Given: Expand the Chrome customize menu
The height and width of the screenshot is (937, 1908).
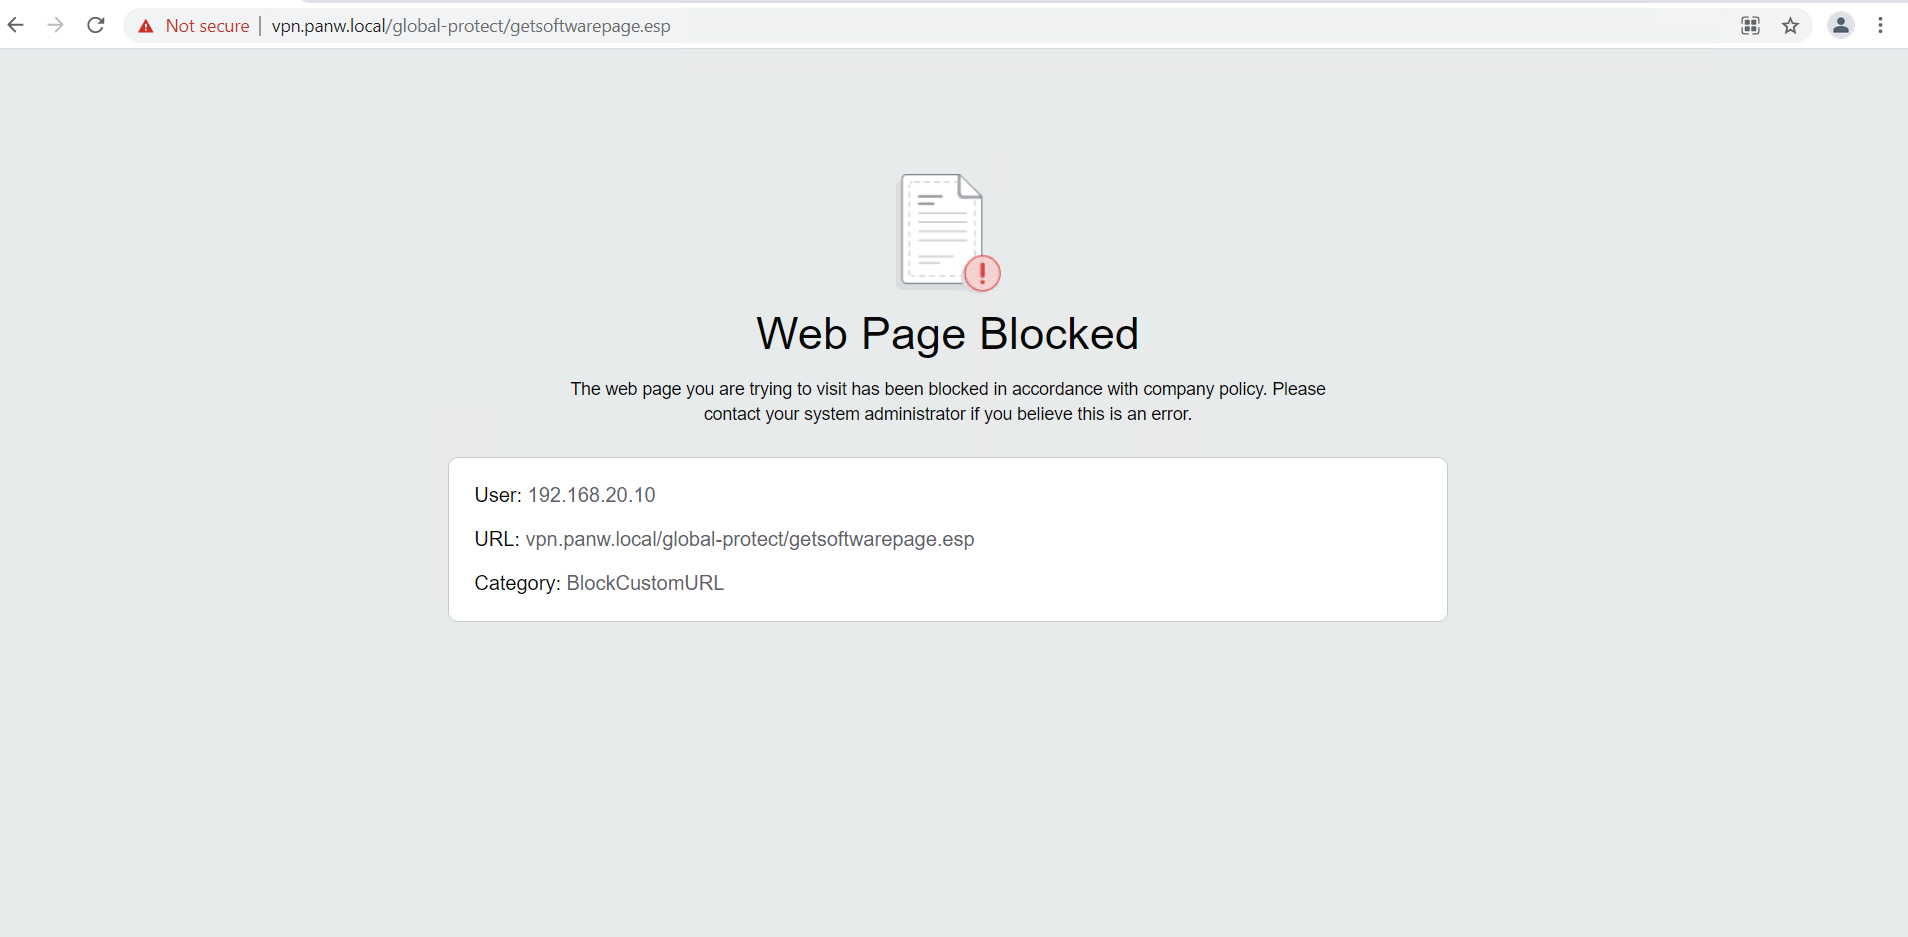Looking at the screenshot, I should click(1883, 25).
